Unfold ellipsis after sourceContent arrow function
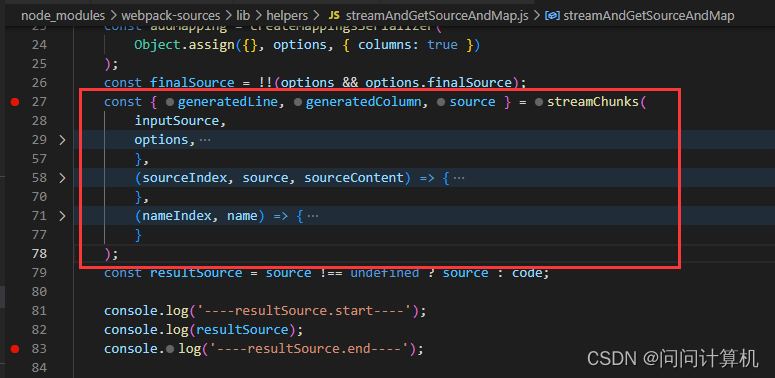 tap(459, 178)
